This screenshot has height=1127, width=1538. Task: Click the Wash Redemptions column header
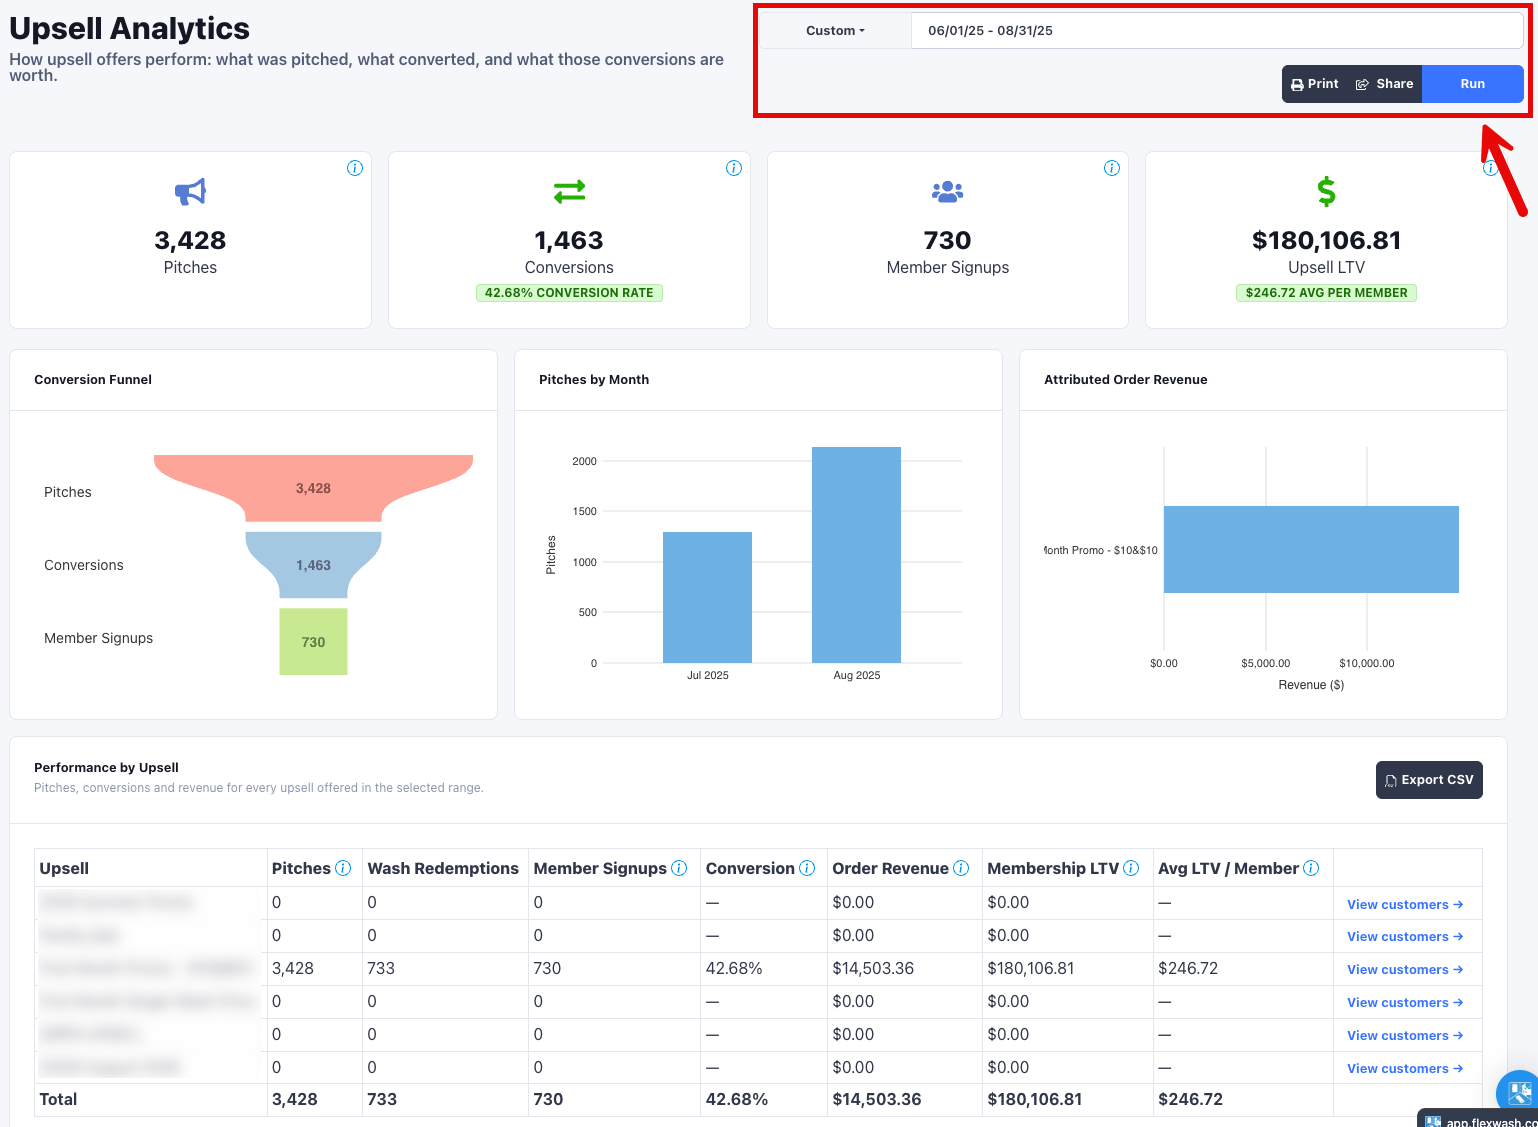pos(443,868)
